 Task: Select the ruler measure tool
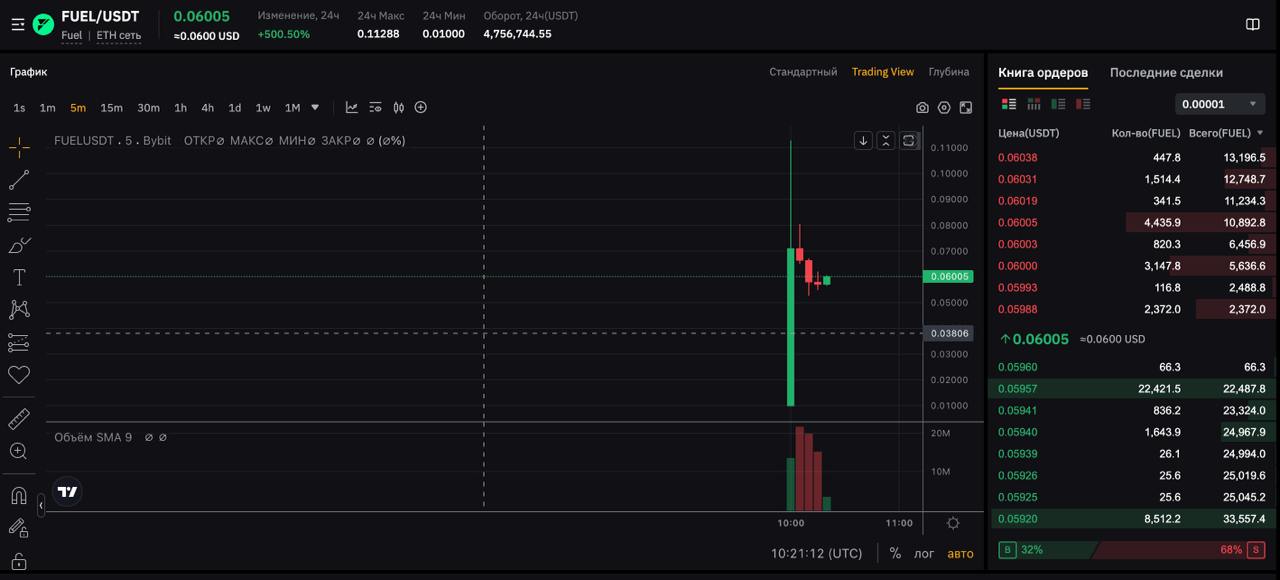[19, 419]
